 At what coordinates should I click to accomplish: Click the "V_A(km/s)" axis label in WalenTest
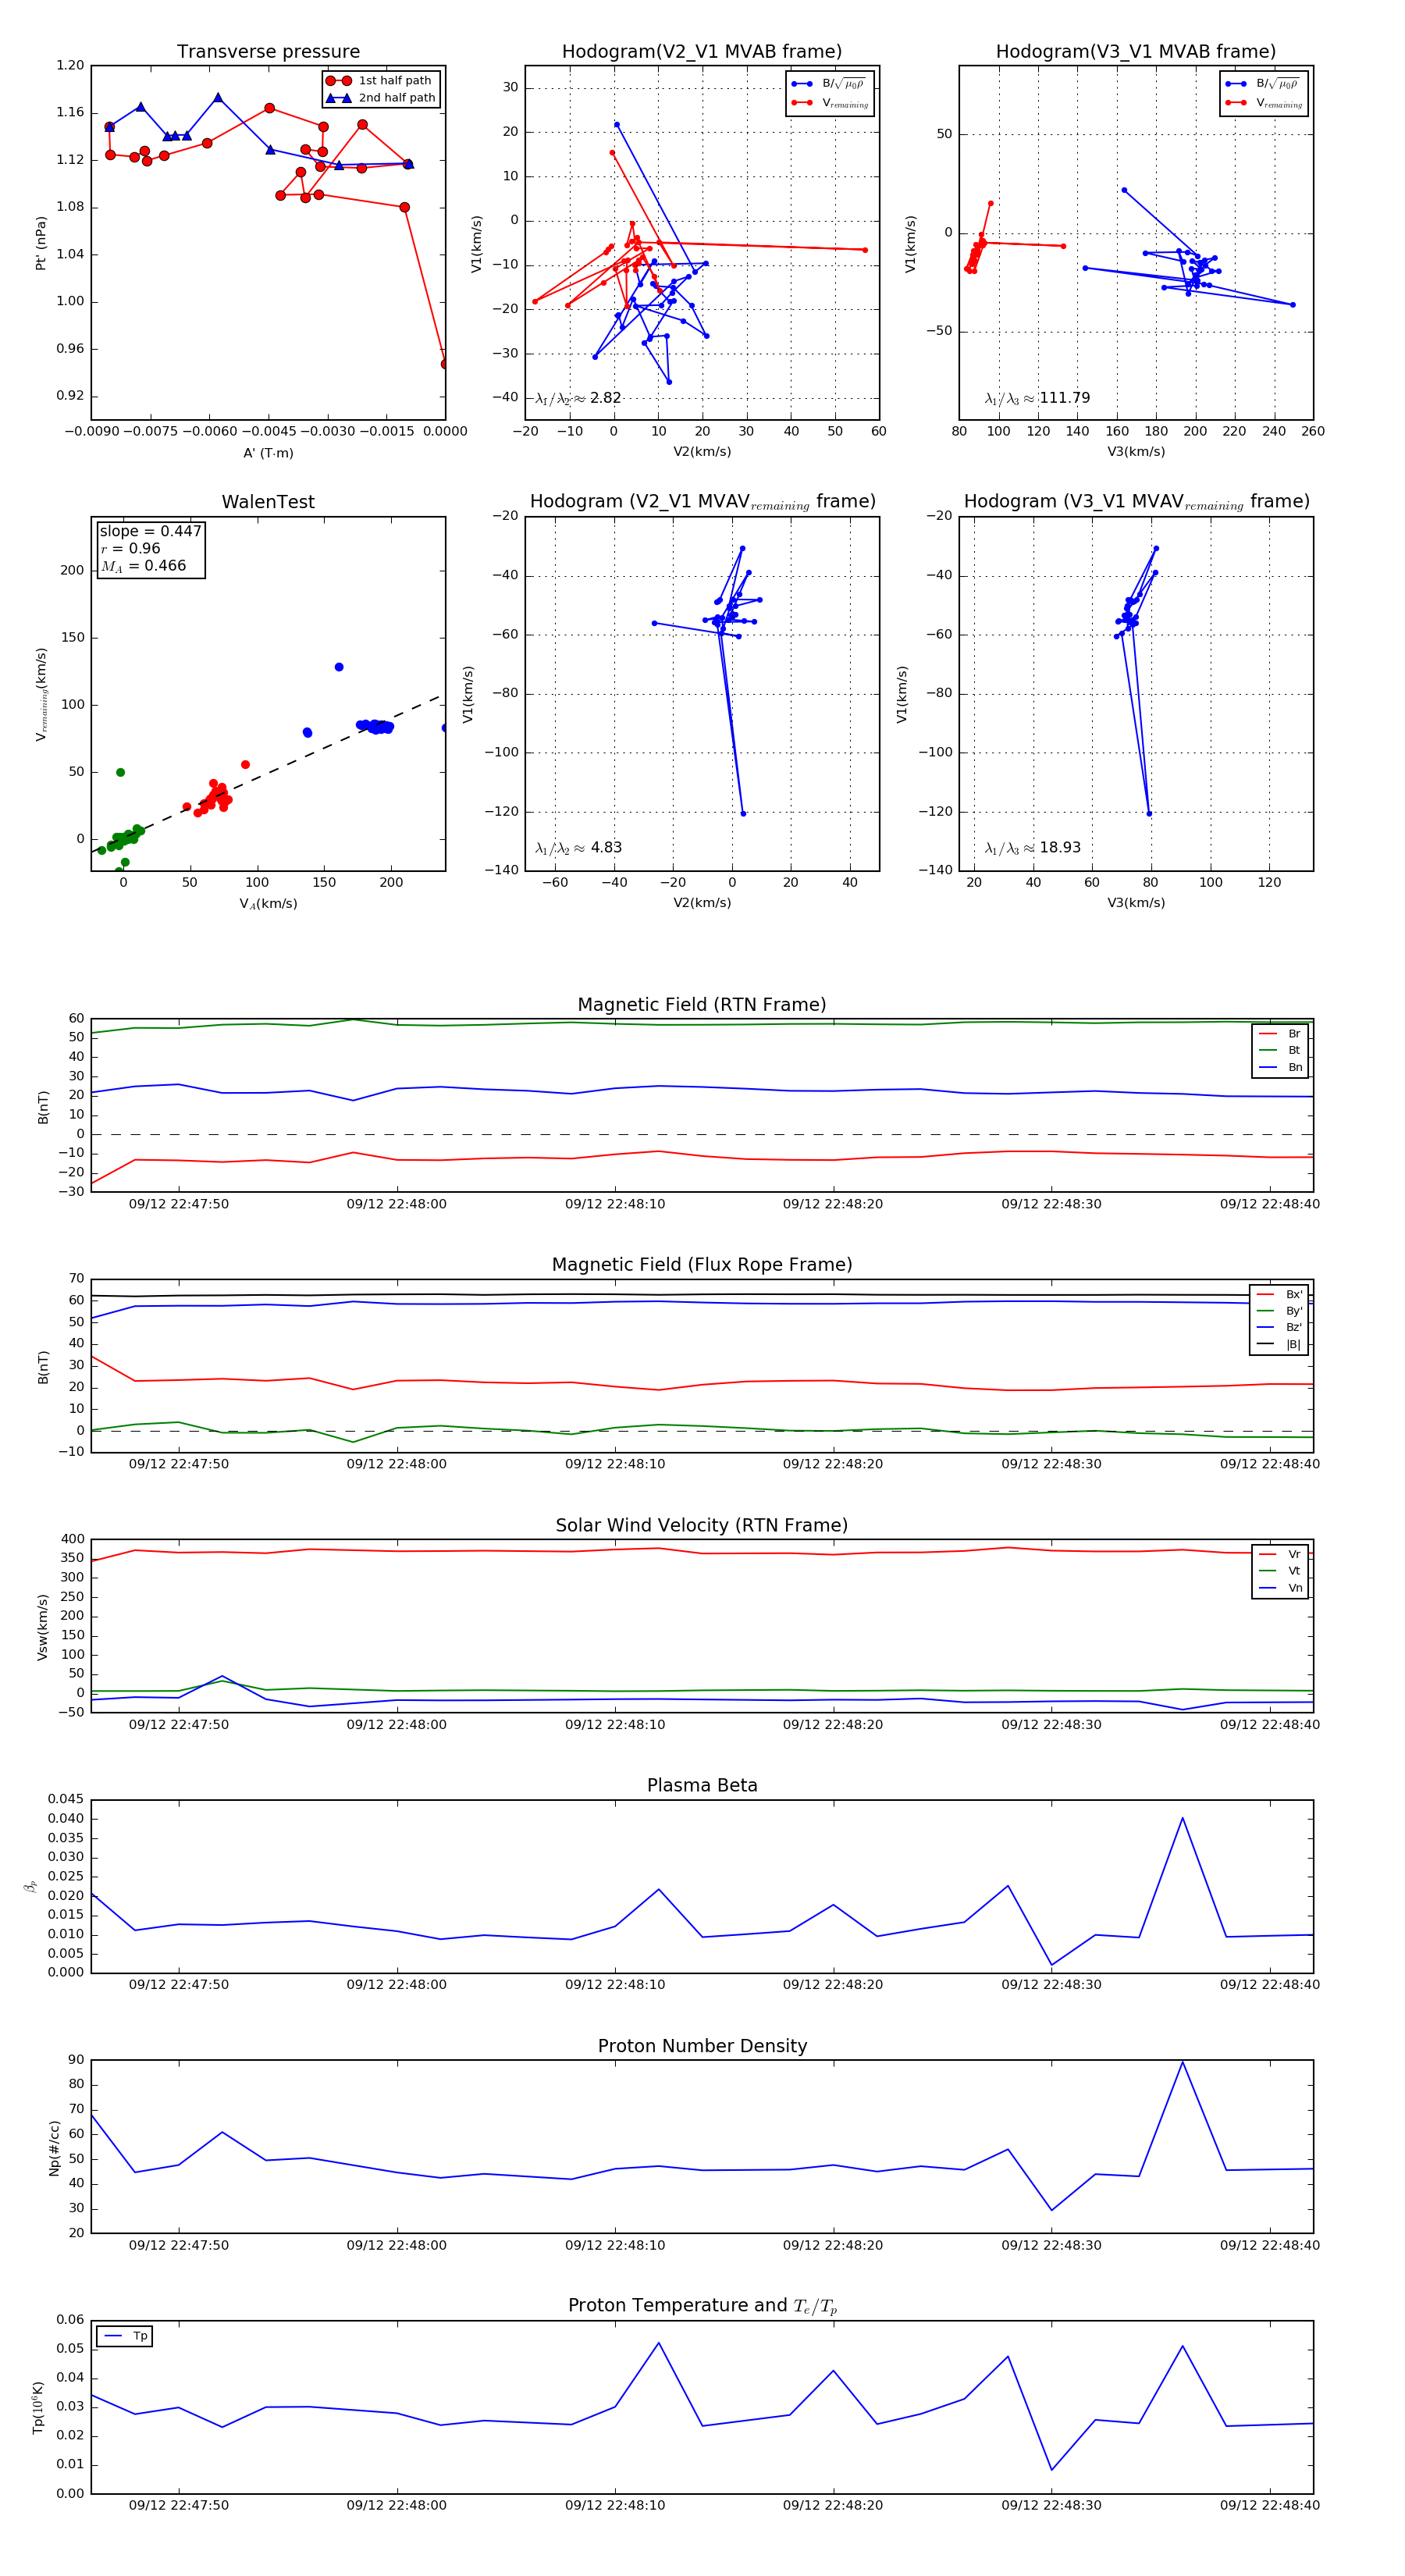pyautogui.click(x=268, y=903)
